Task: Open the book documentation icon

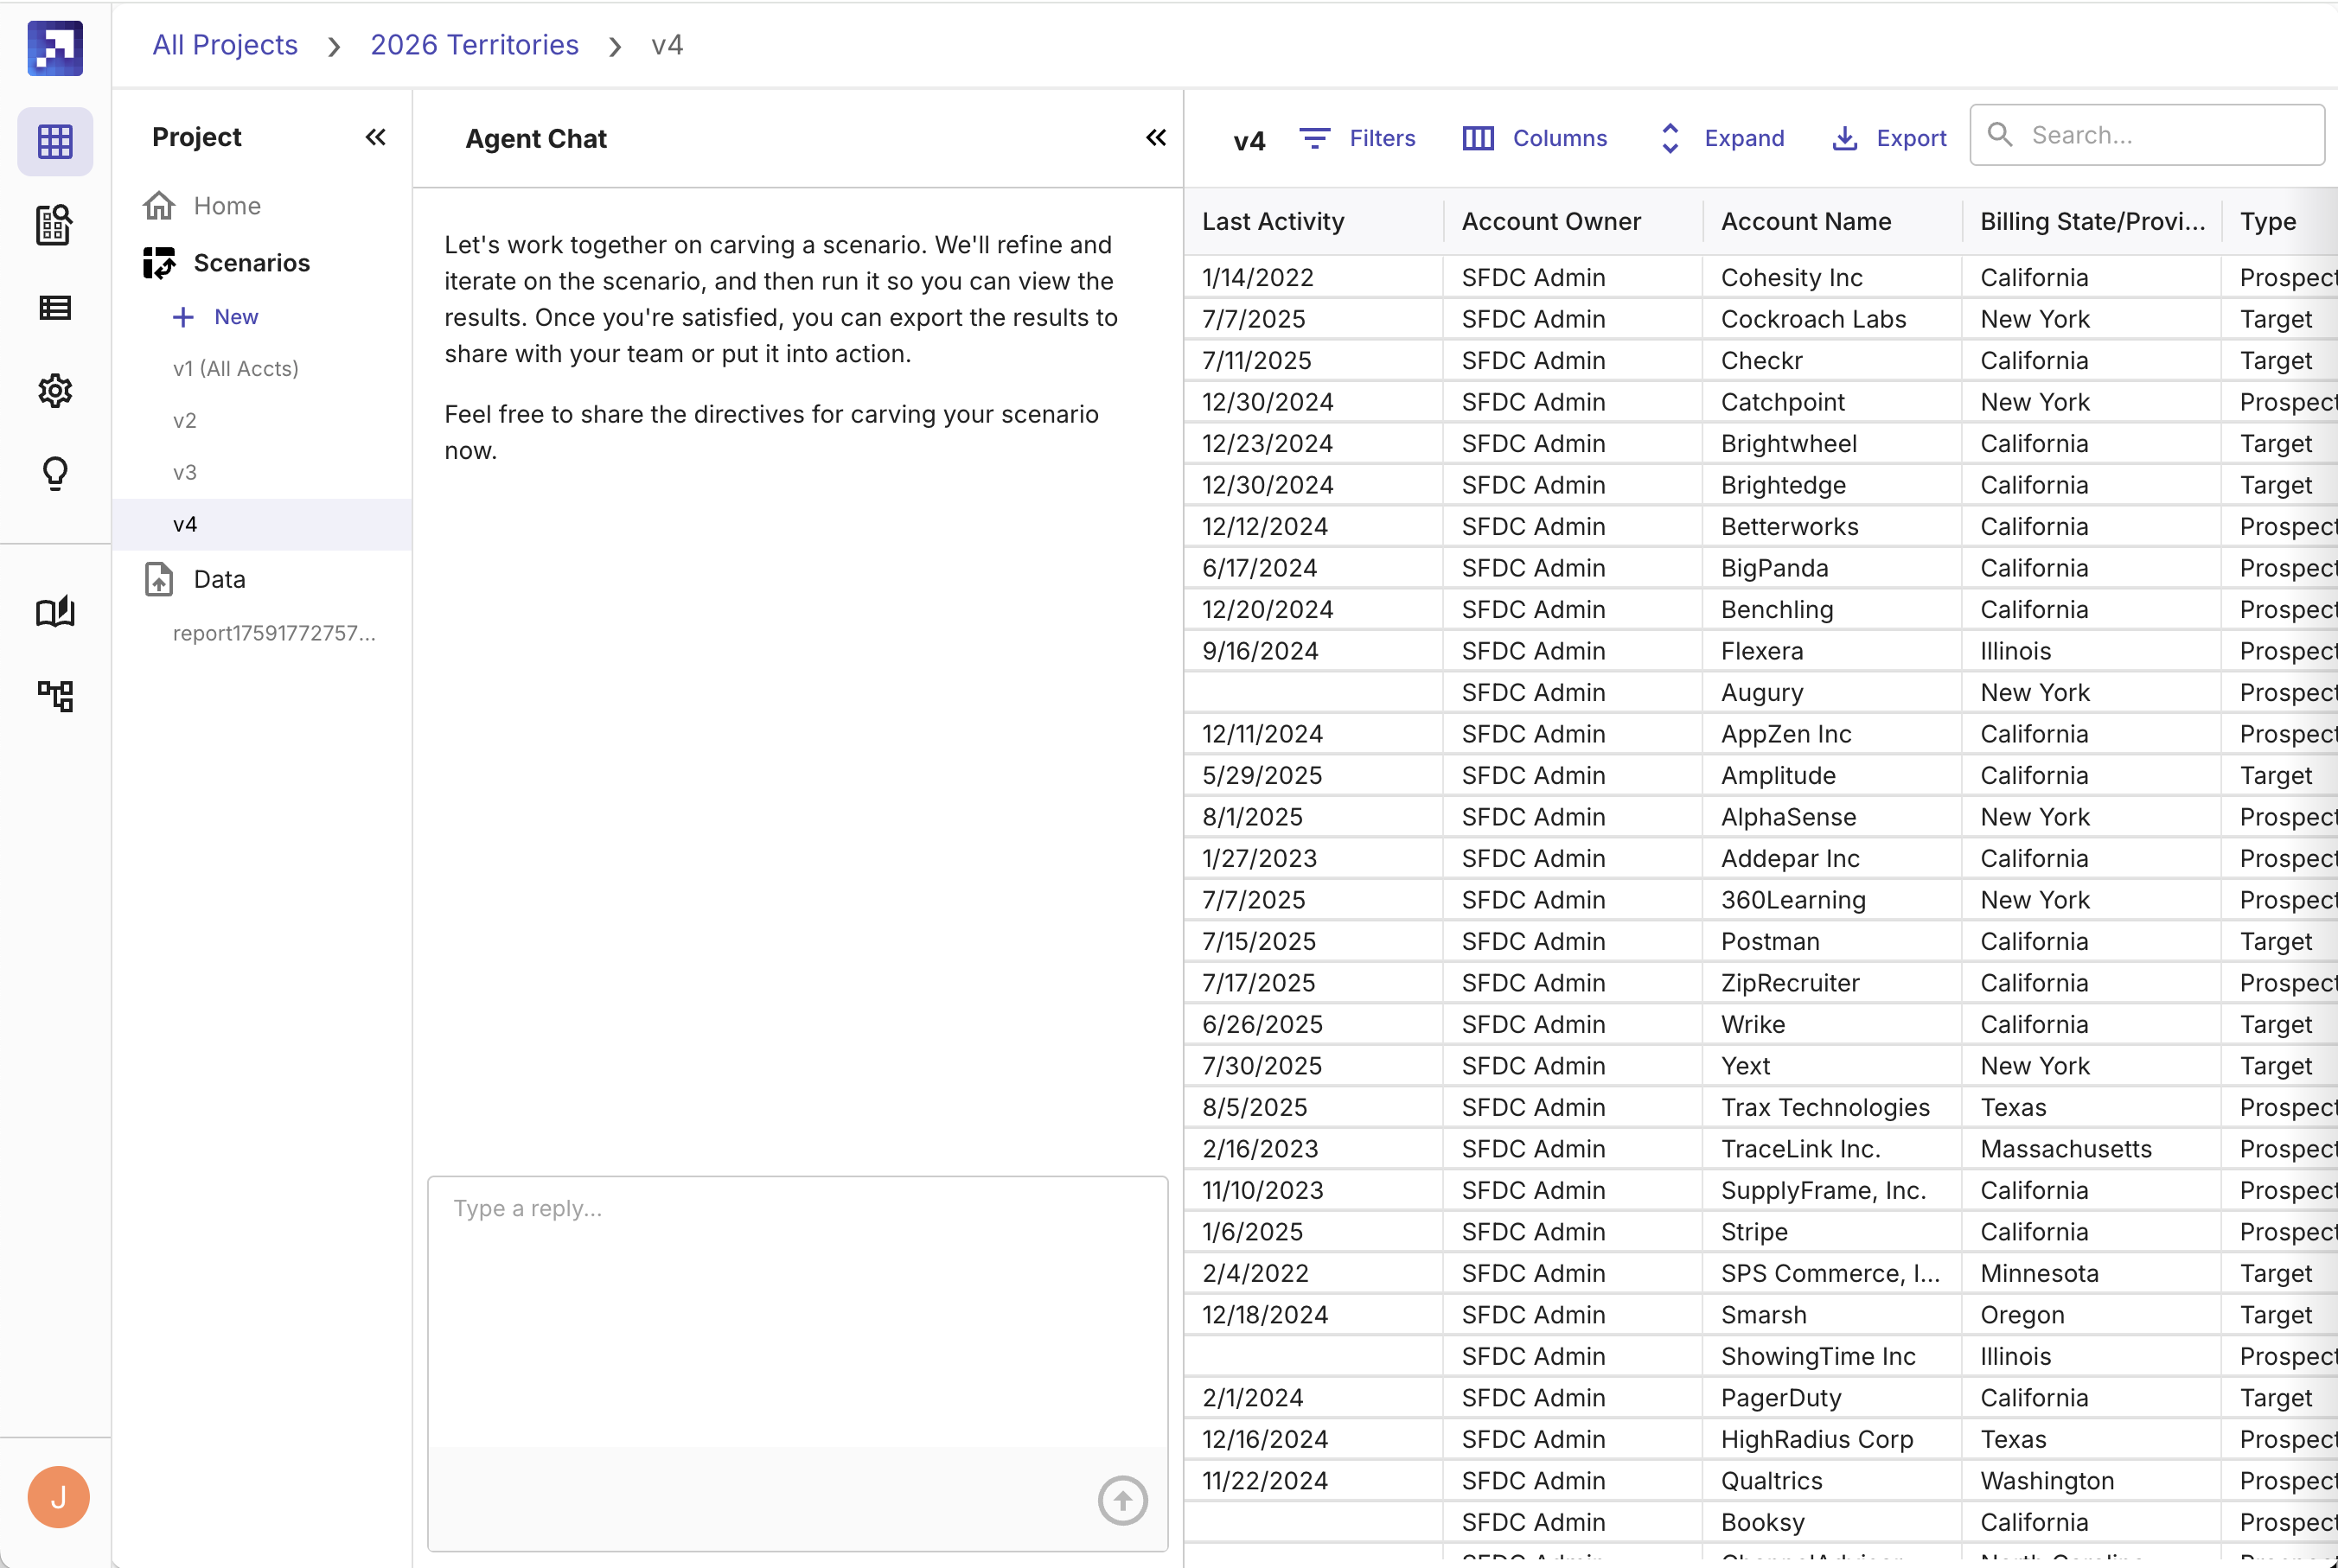Action: tap(55, 612)
